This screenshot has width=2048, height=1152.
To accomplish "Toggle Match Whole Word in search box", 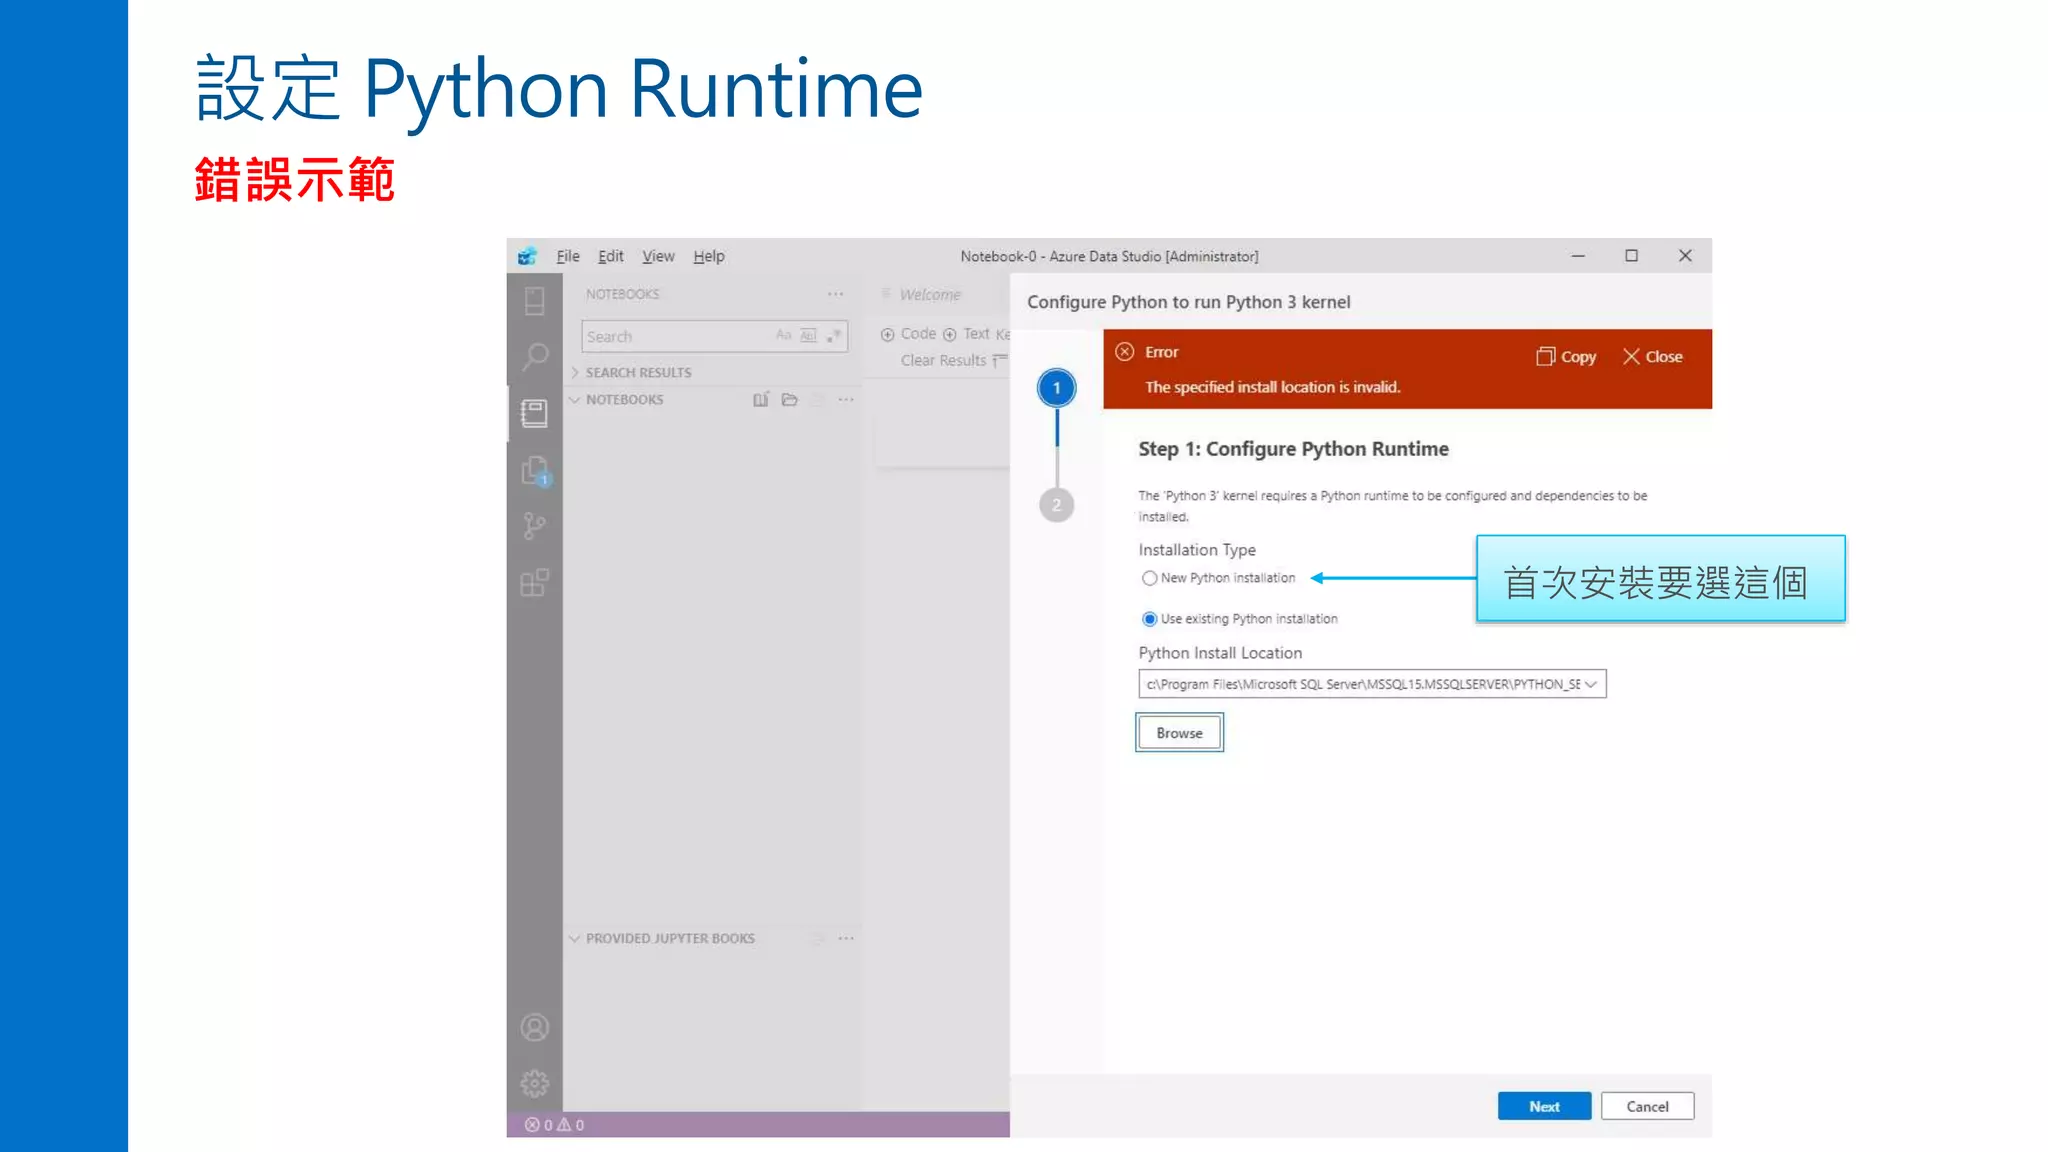I will click(x=808, y=335).
